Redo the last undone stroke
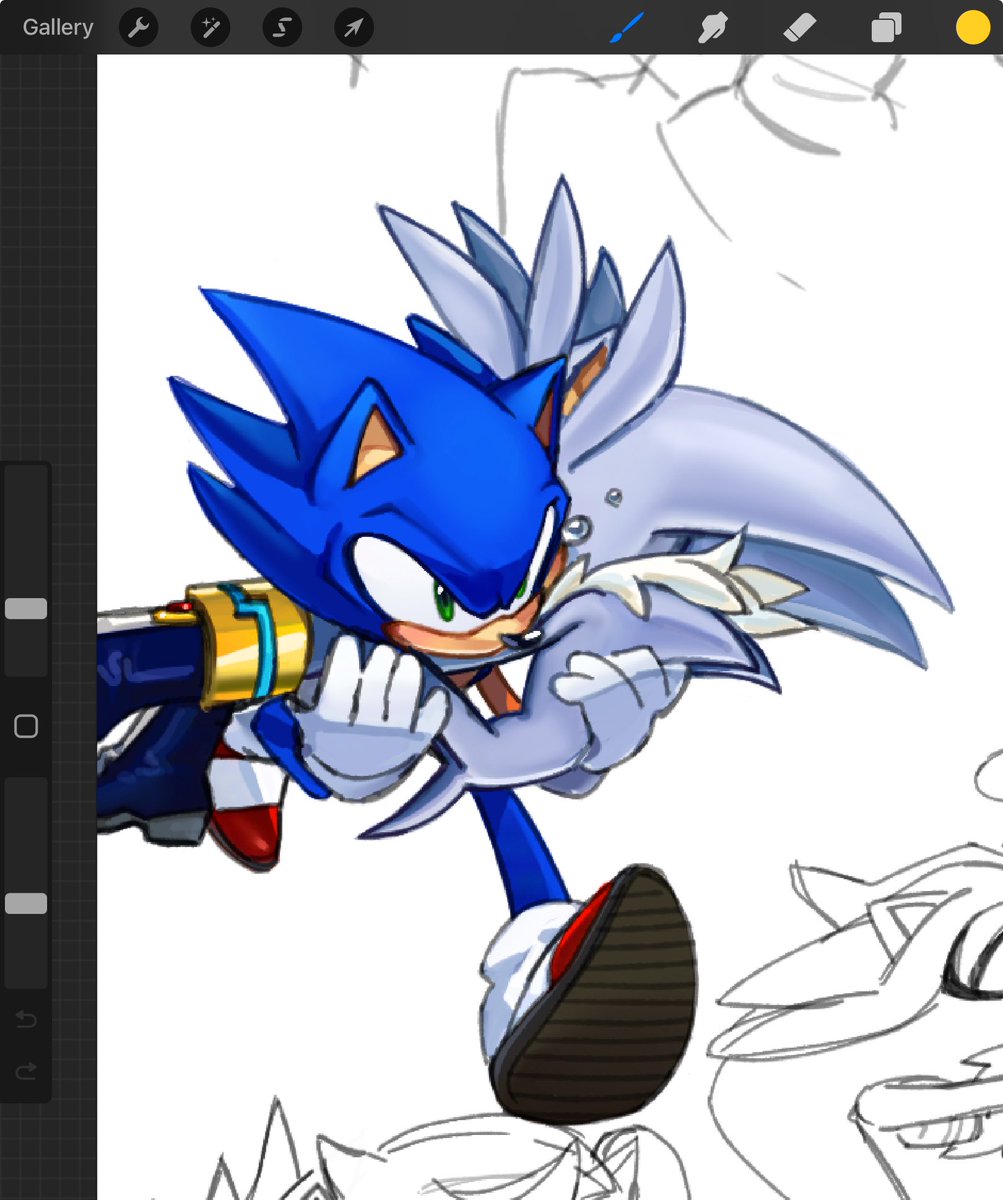This screenshot has width=1003, height=1200. point(26,1071)
